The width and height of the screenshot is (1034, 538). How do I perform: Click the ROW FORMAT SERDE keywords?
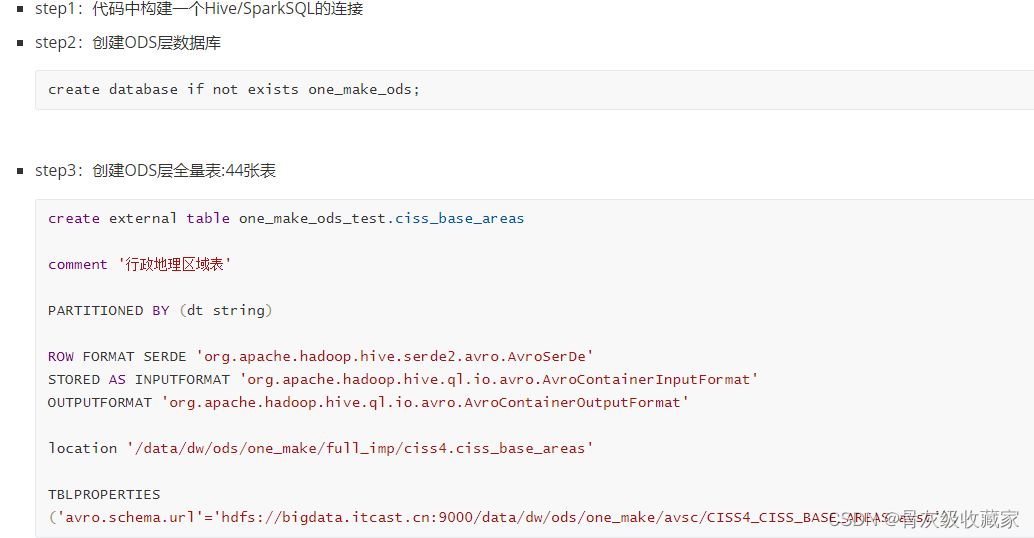(x=117, y=357)
